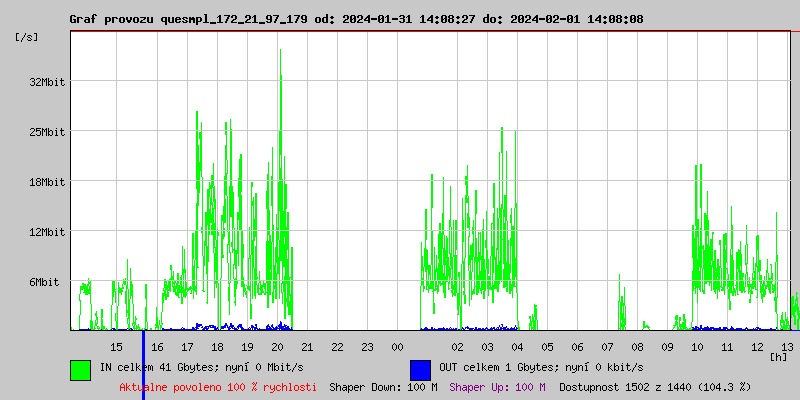Click the 18Mbit y-axis label
This screenshot has height=400, width=800.
tap(47, 182)
